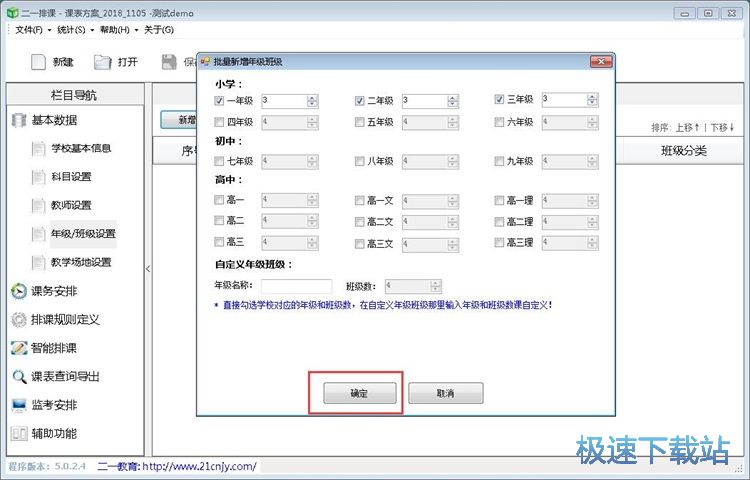Check the 高一 checkbox

[x=219, y=200]
